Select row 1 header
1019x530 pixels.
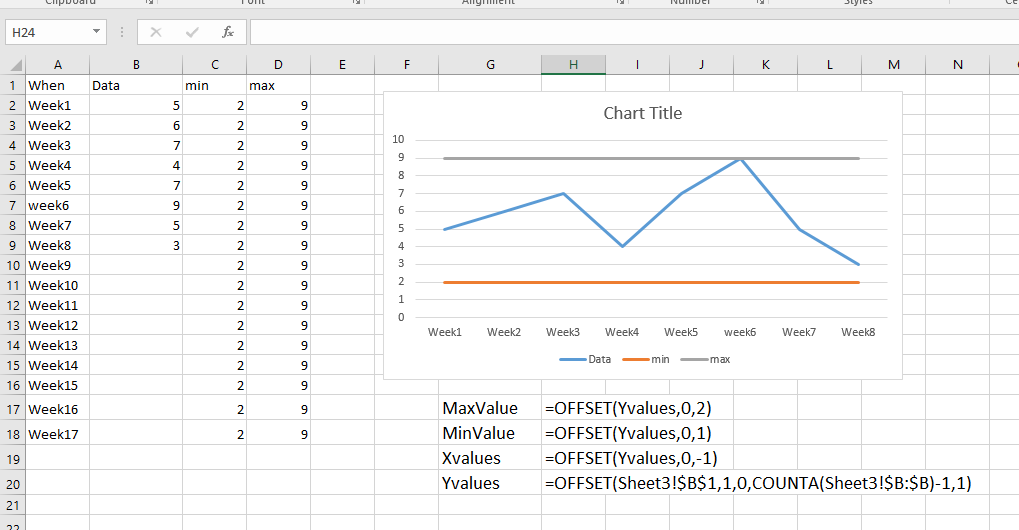[x=12, y=85]
